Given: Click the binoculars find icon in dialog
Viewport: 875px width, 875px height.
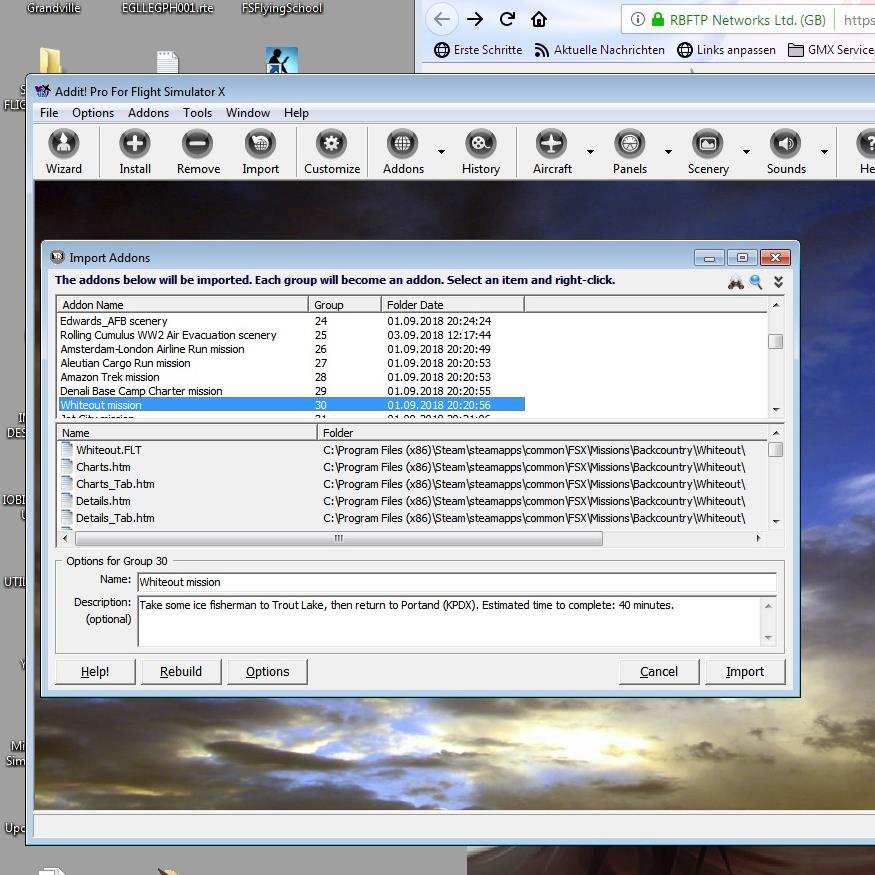Looking at the screenshot, I should (x=735, y=283).
